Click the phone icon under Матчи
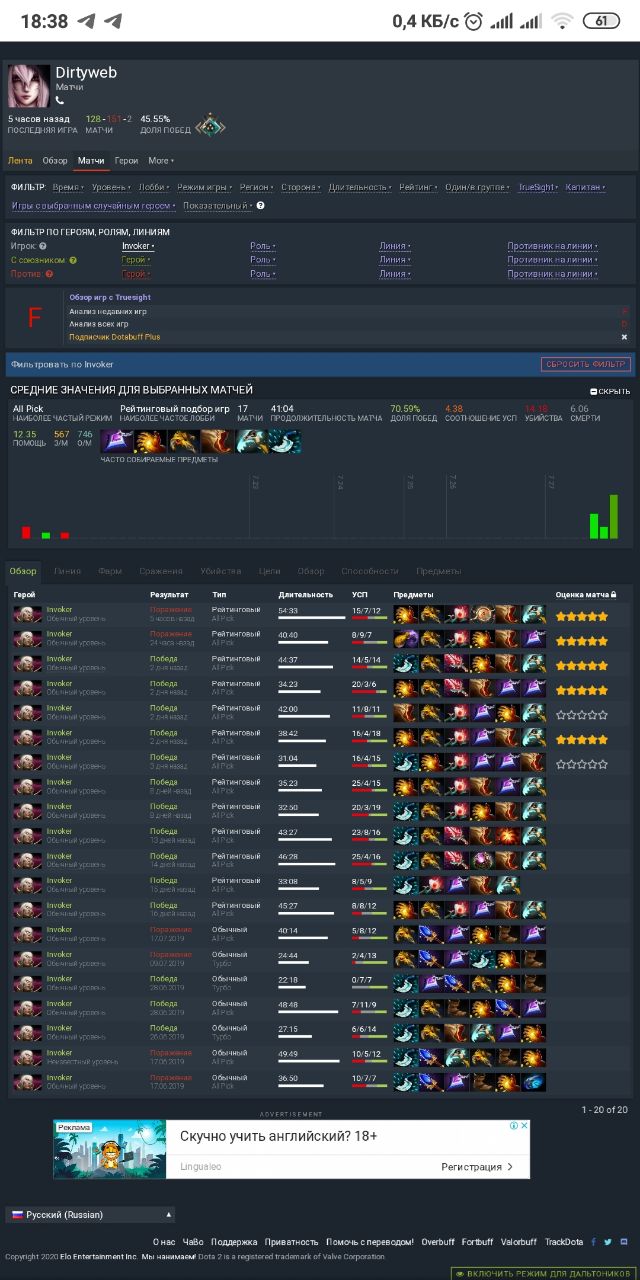The width and height of the screenshot is (640, 1280). click(x=59, y=100)
